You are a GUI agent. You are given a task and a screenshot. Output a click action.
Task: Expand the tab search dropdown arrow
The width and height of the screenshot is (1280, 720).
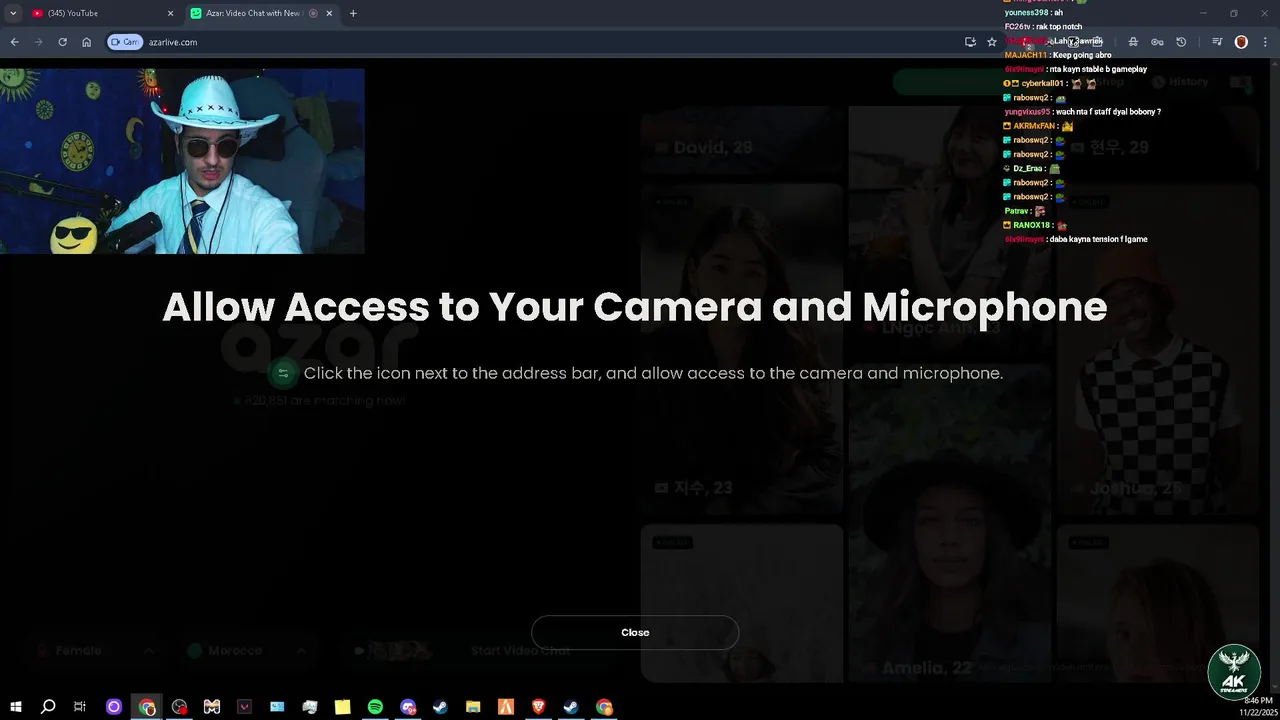(x=13, y=13)
